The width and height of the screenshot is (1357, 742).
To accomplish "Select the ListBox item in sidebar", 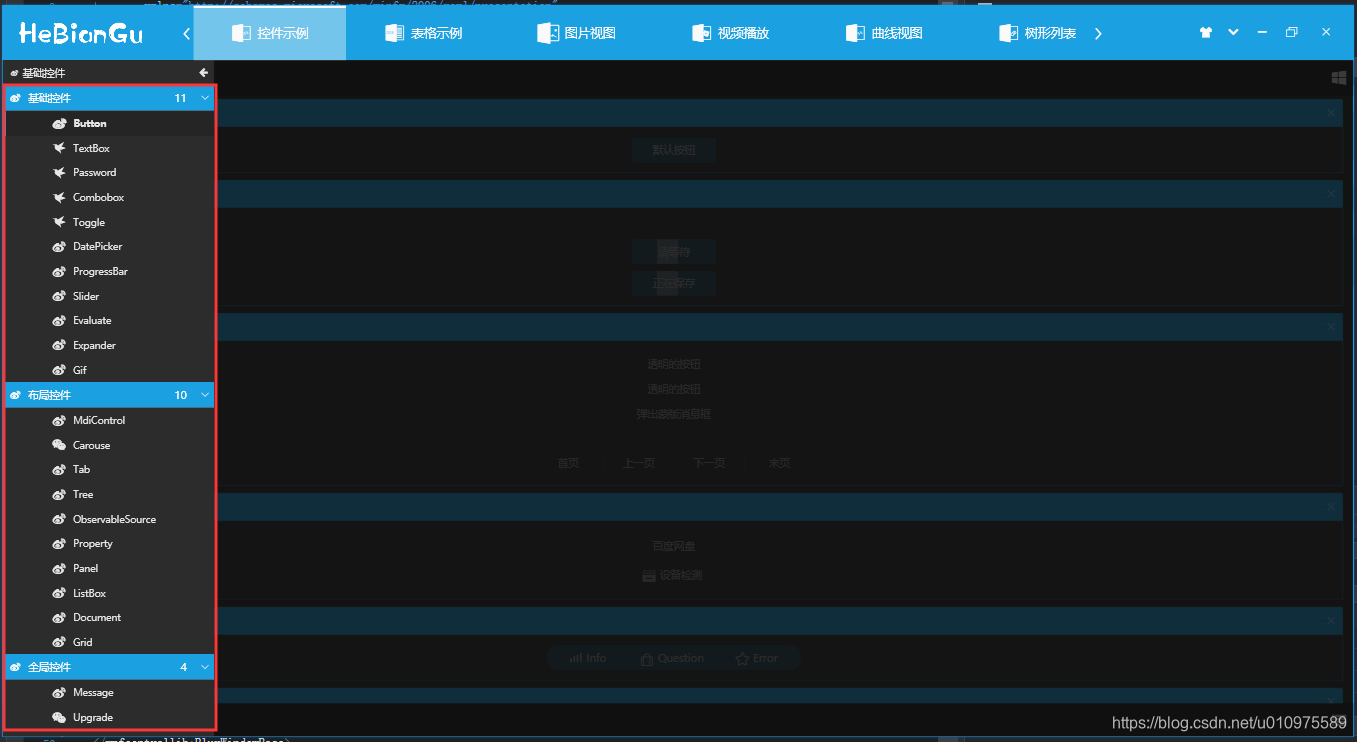I will pyautogui.click(x=110, y=593).
